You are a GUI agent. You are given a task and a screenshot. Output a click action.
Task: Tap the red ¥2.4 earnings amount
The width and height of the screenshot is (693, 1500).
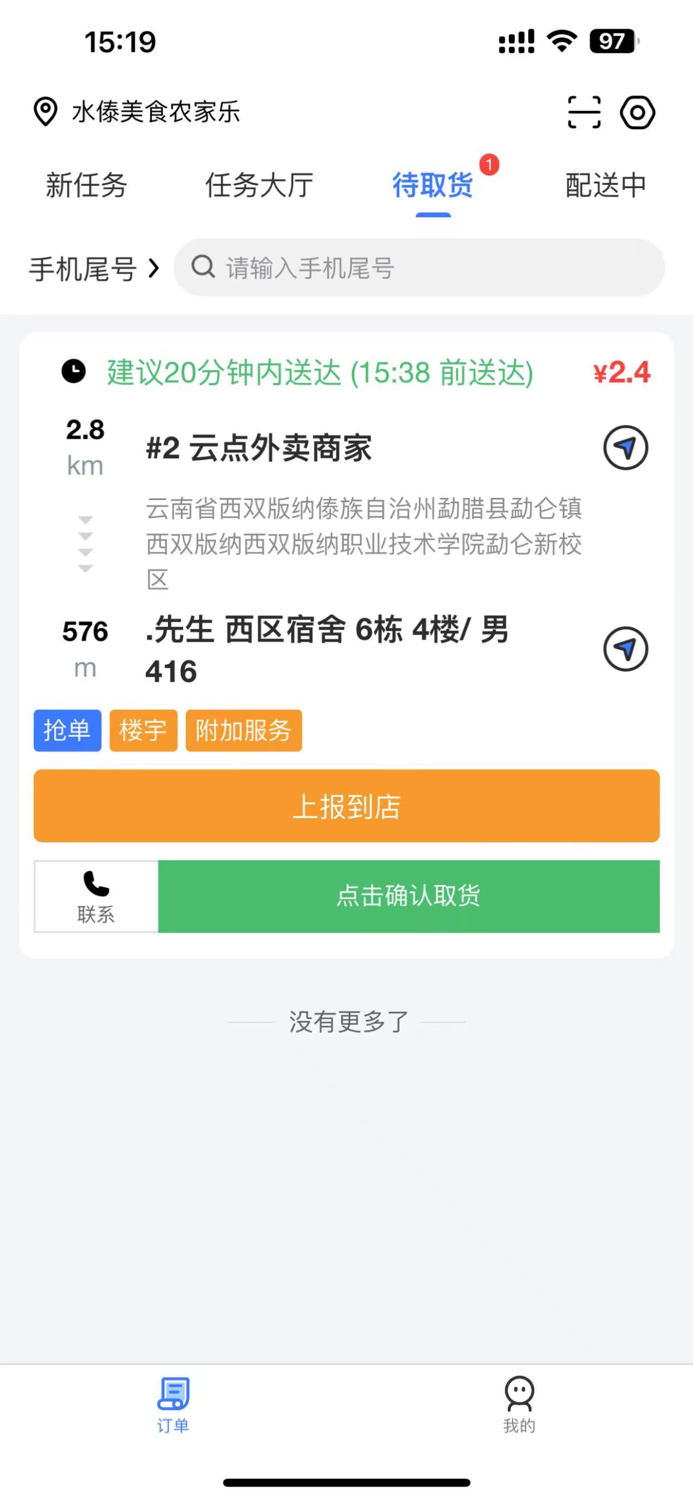621,371
